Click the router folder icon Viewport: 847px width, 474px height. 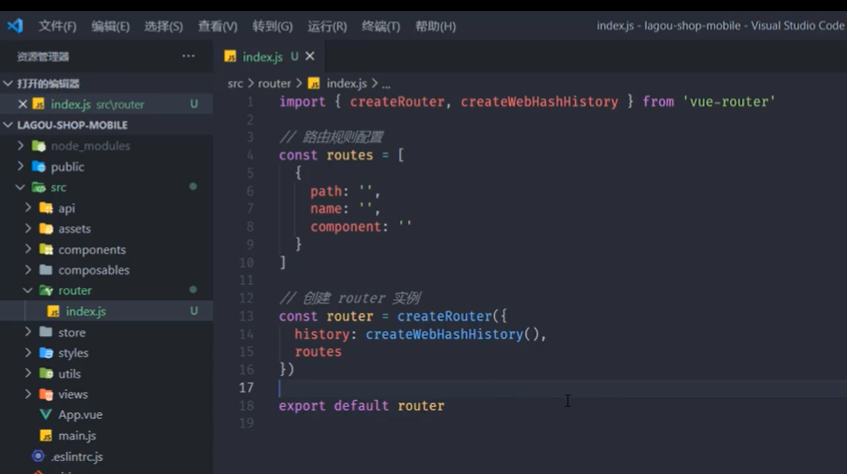46,291
